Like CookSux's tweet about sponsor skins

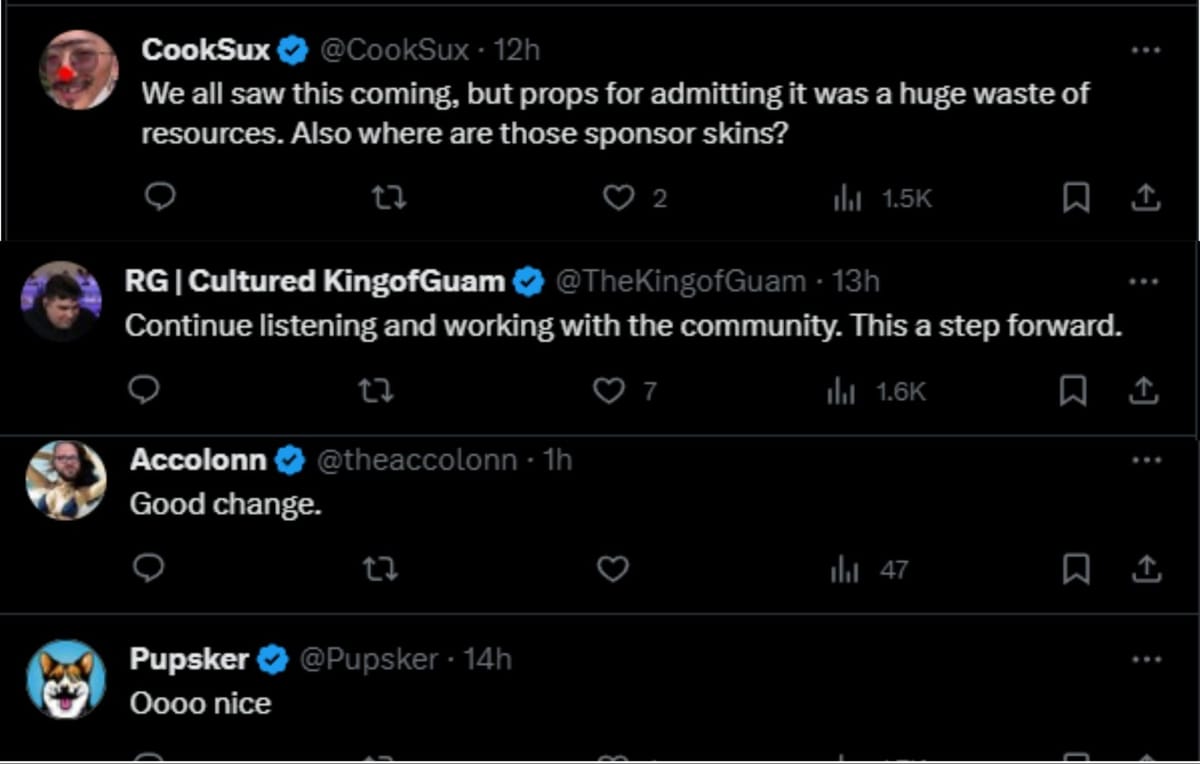point(619,198)
